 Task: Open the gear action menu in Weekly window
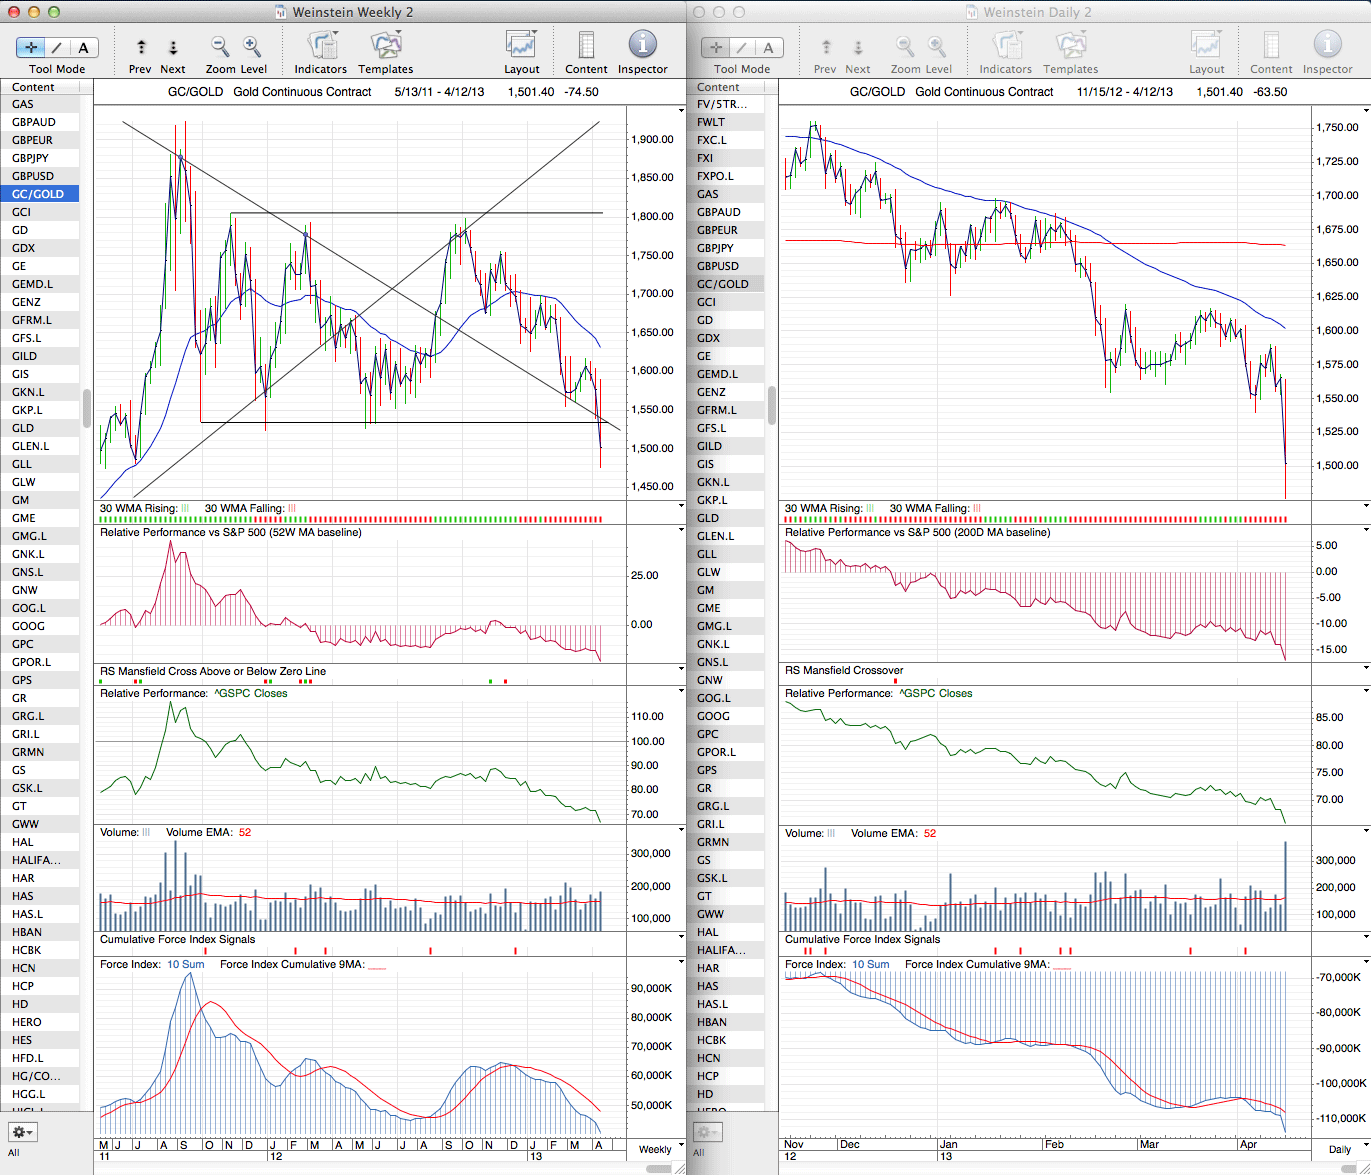[x=23, y=1133]
